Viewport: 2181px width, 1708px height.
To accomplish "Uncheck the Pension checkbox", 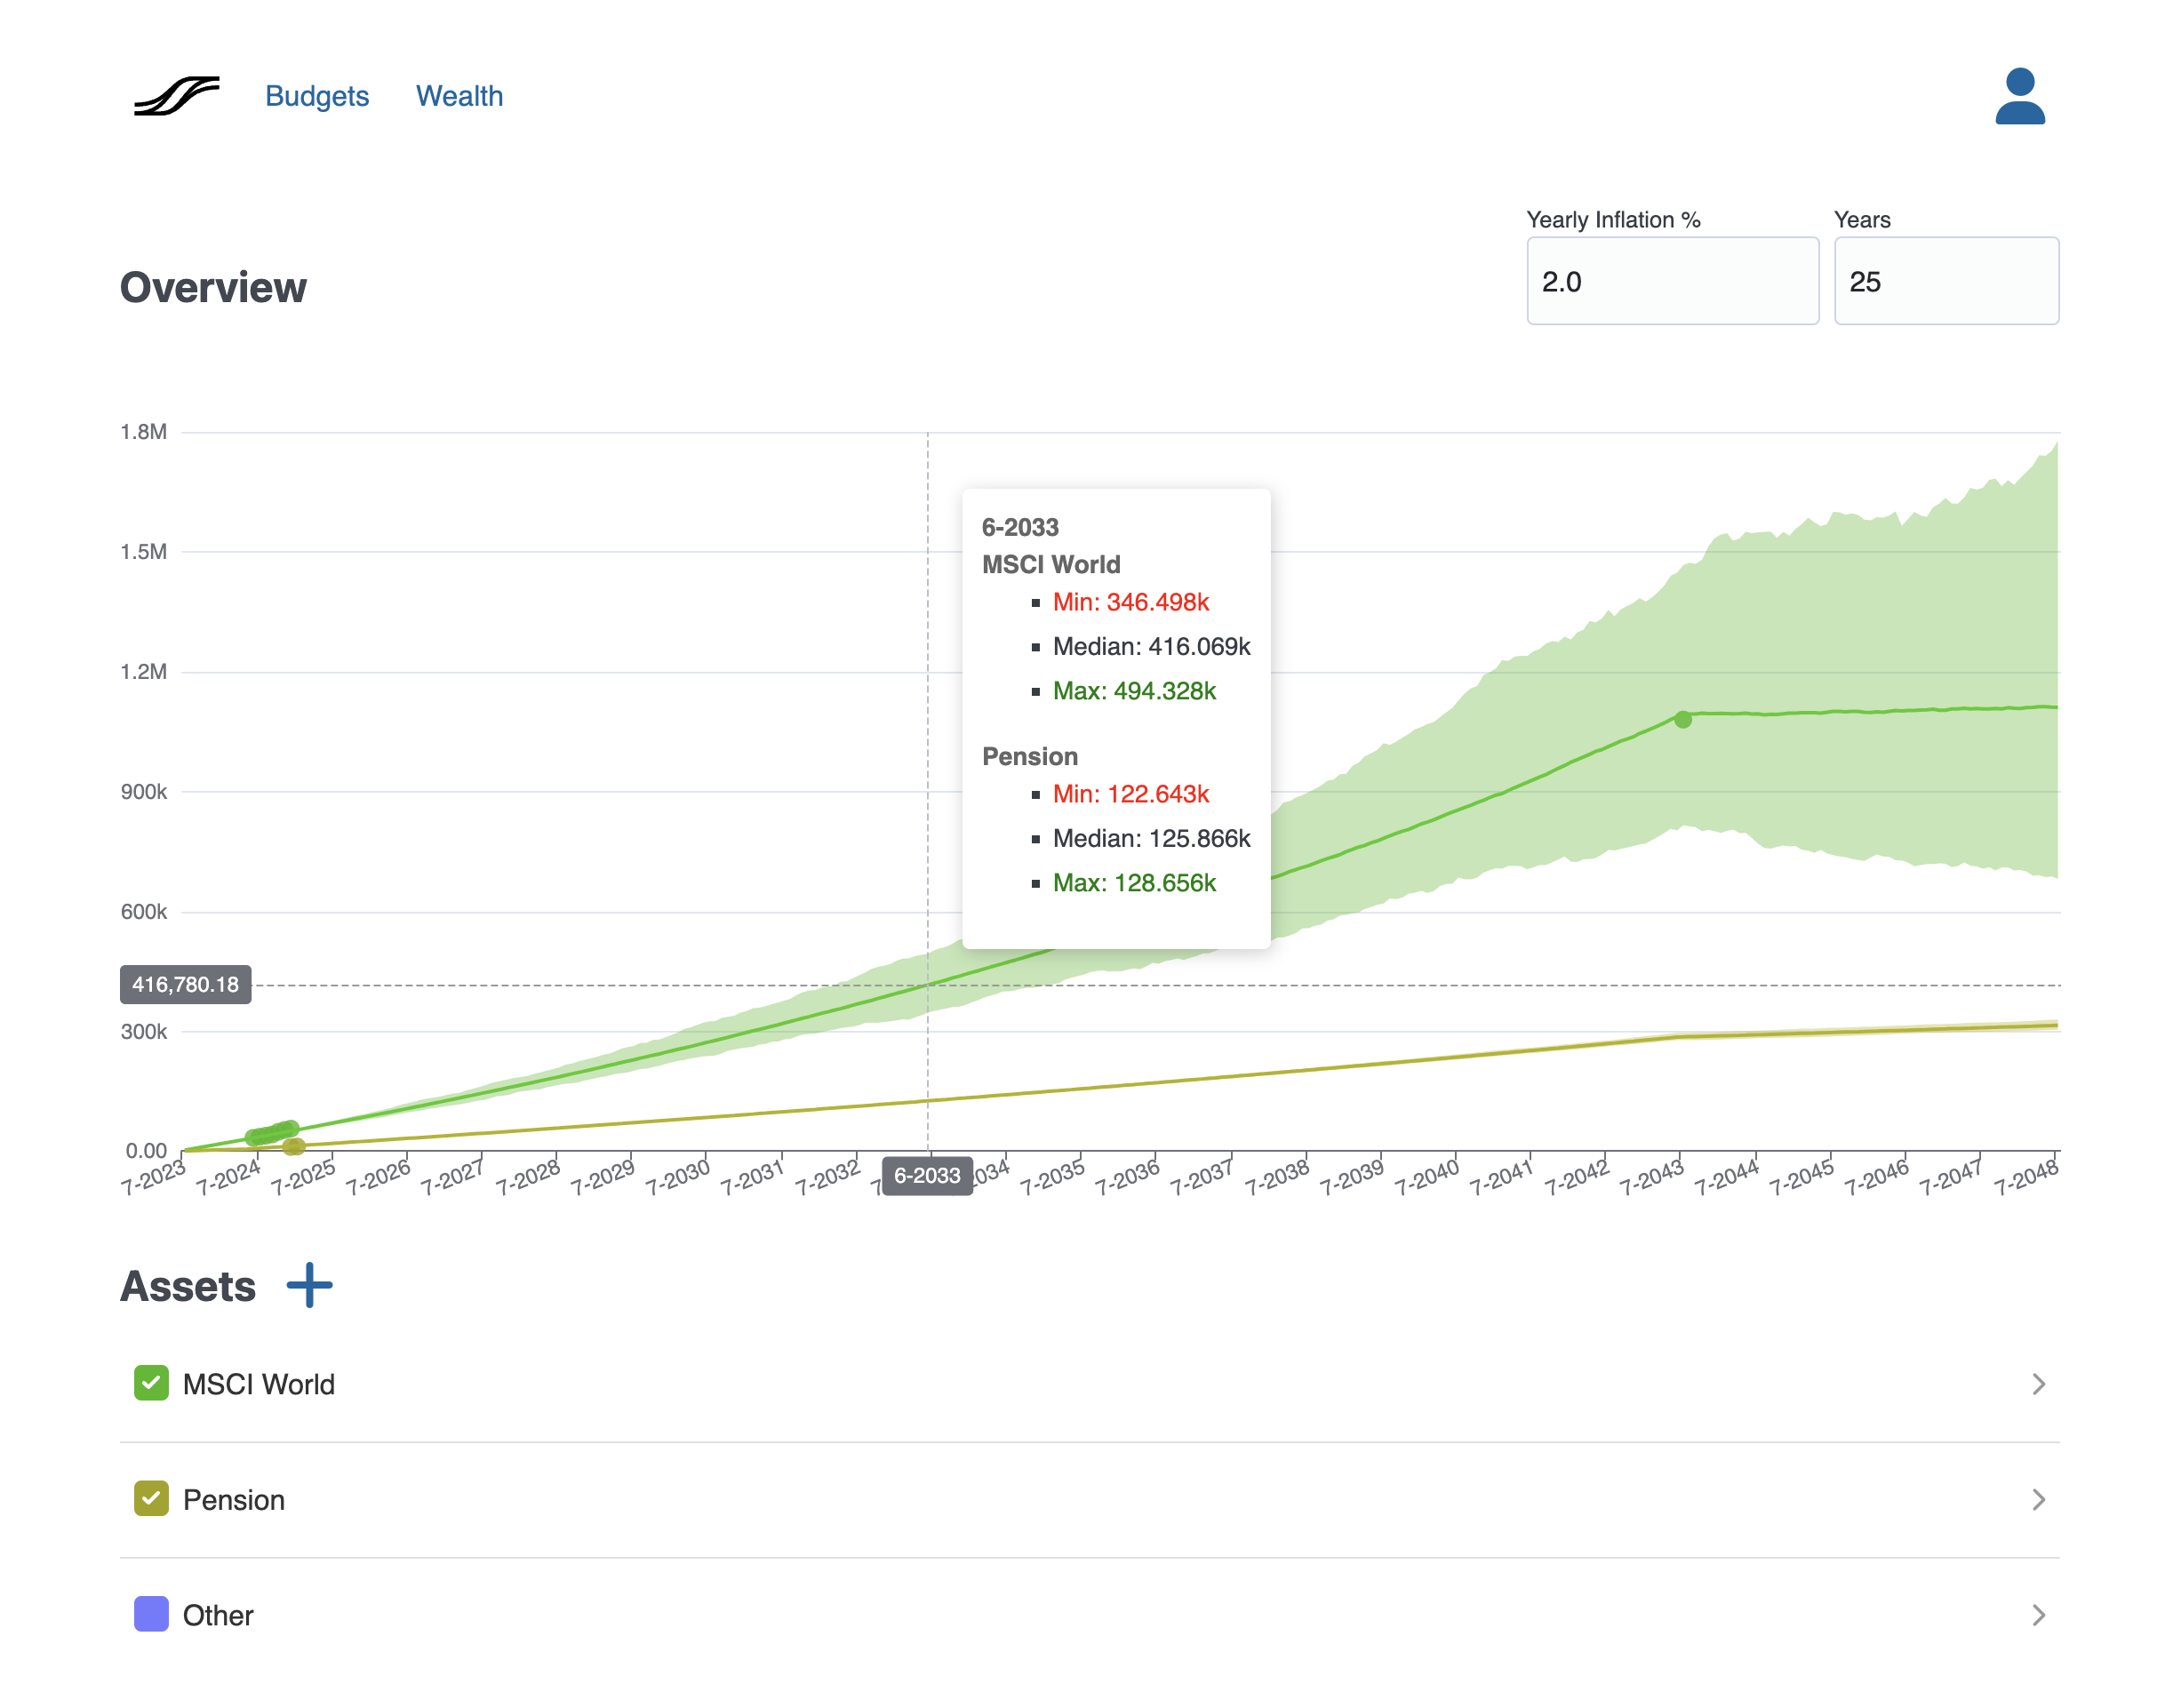I will (x=151, y=1498).
